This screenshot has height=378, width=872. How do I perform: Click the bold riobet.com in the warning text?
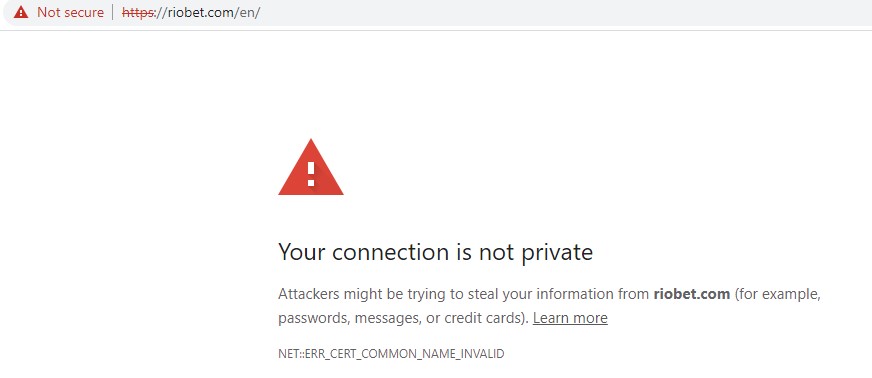pyautogui.click(x=692, y=294)
